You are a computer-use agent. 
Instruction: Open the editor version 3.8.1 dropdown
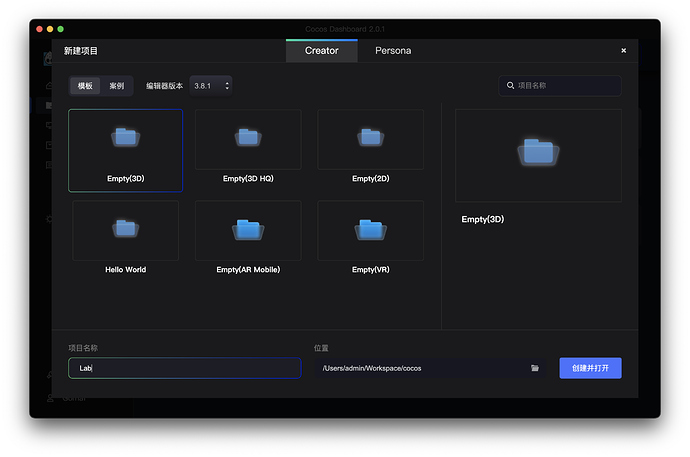pyautogui.click(x=211, y=86)
